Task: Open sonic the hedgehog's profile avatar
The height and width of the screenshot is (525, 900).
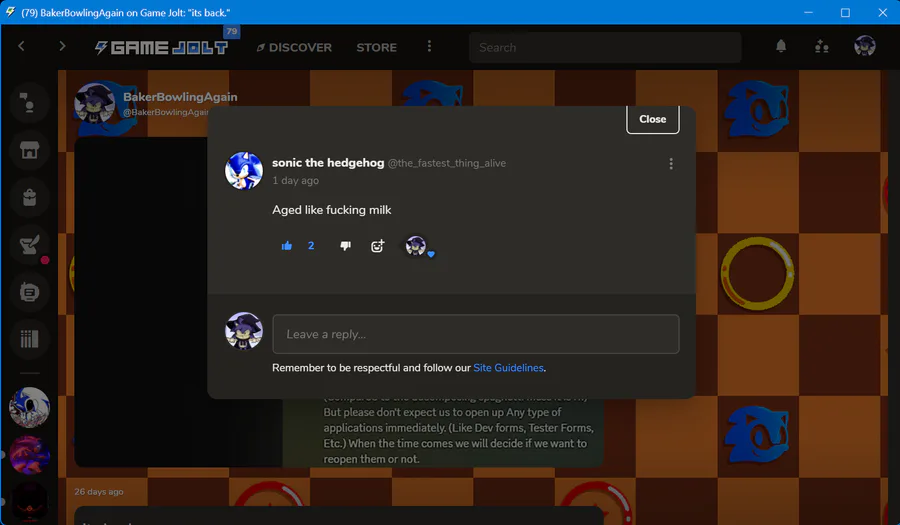Action: point(244,171)
